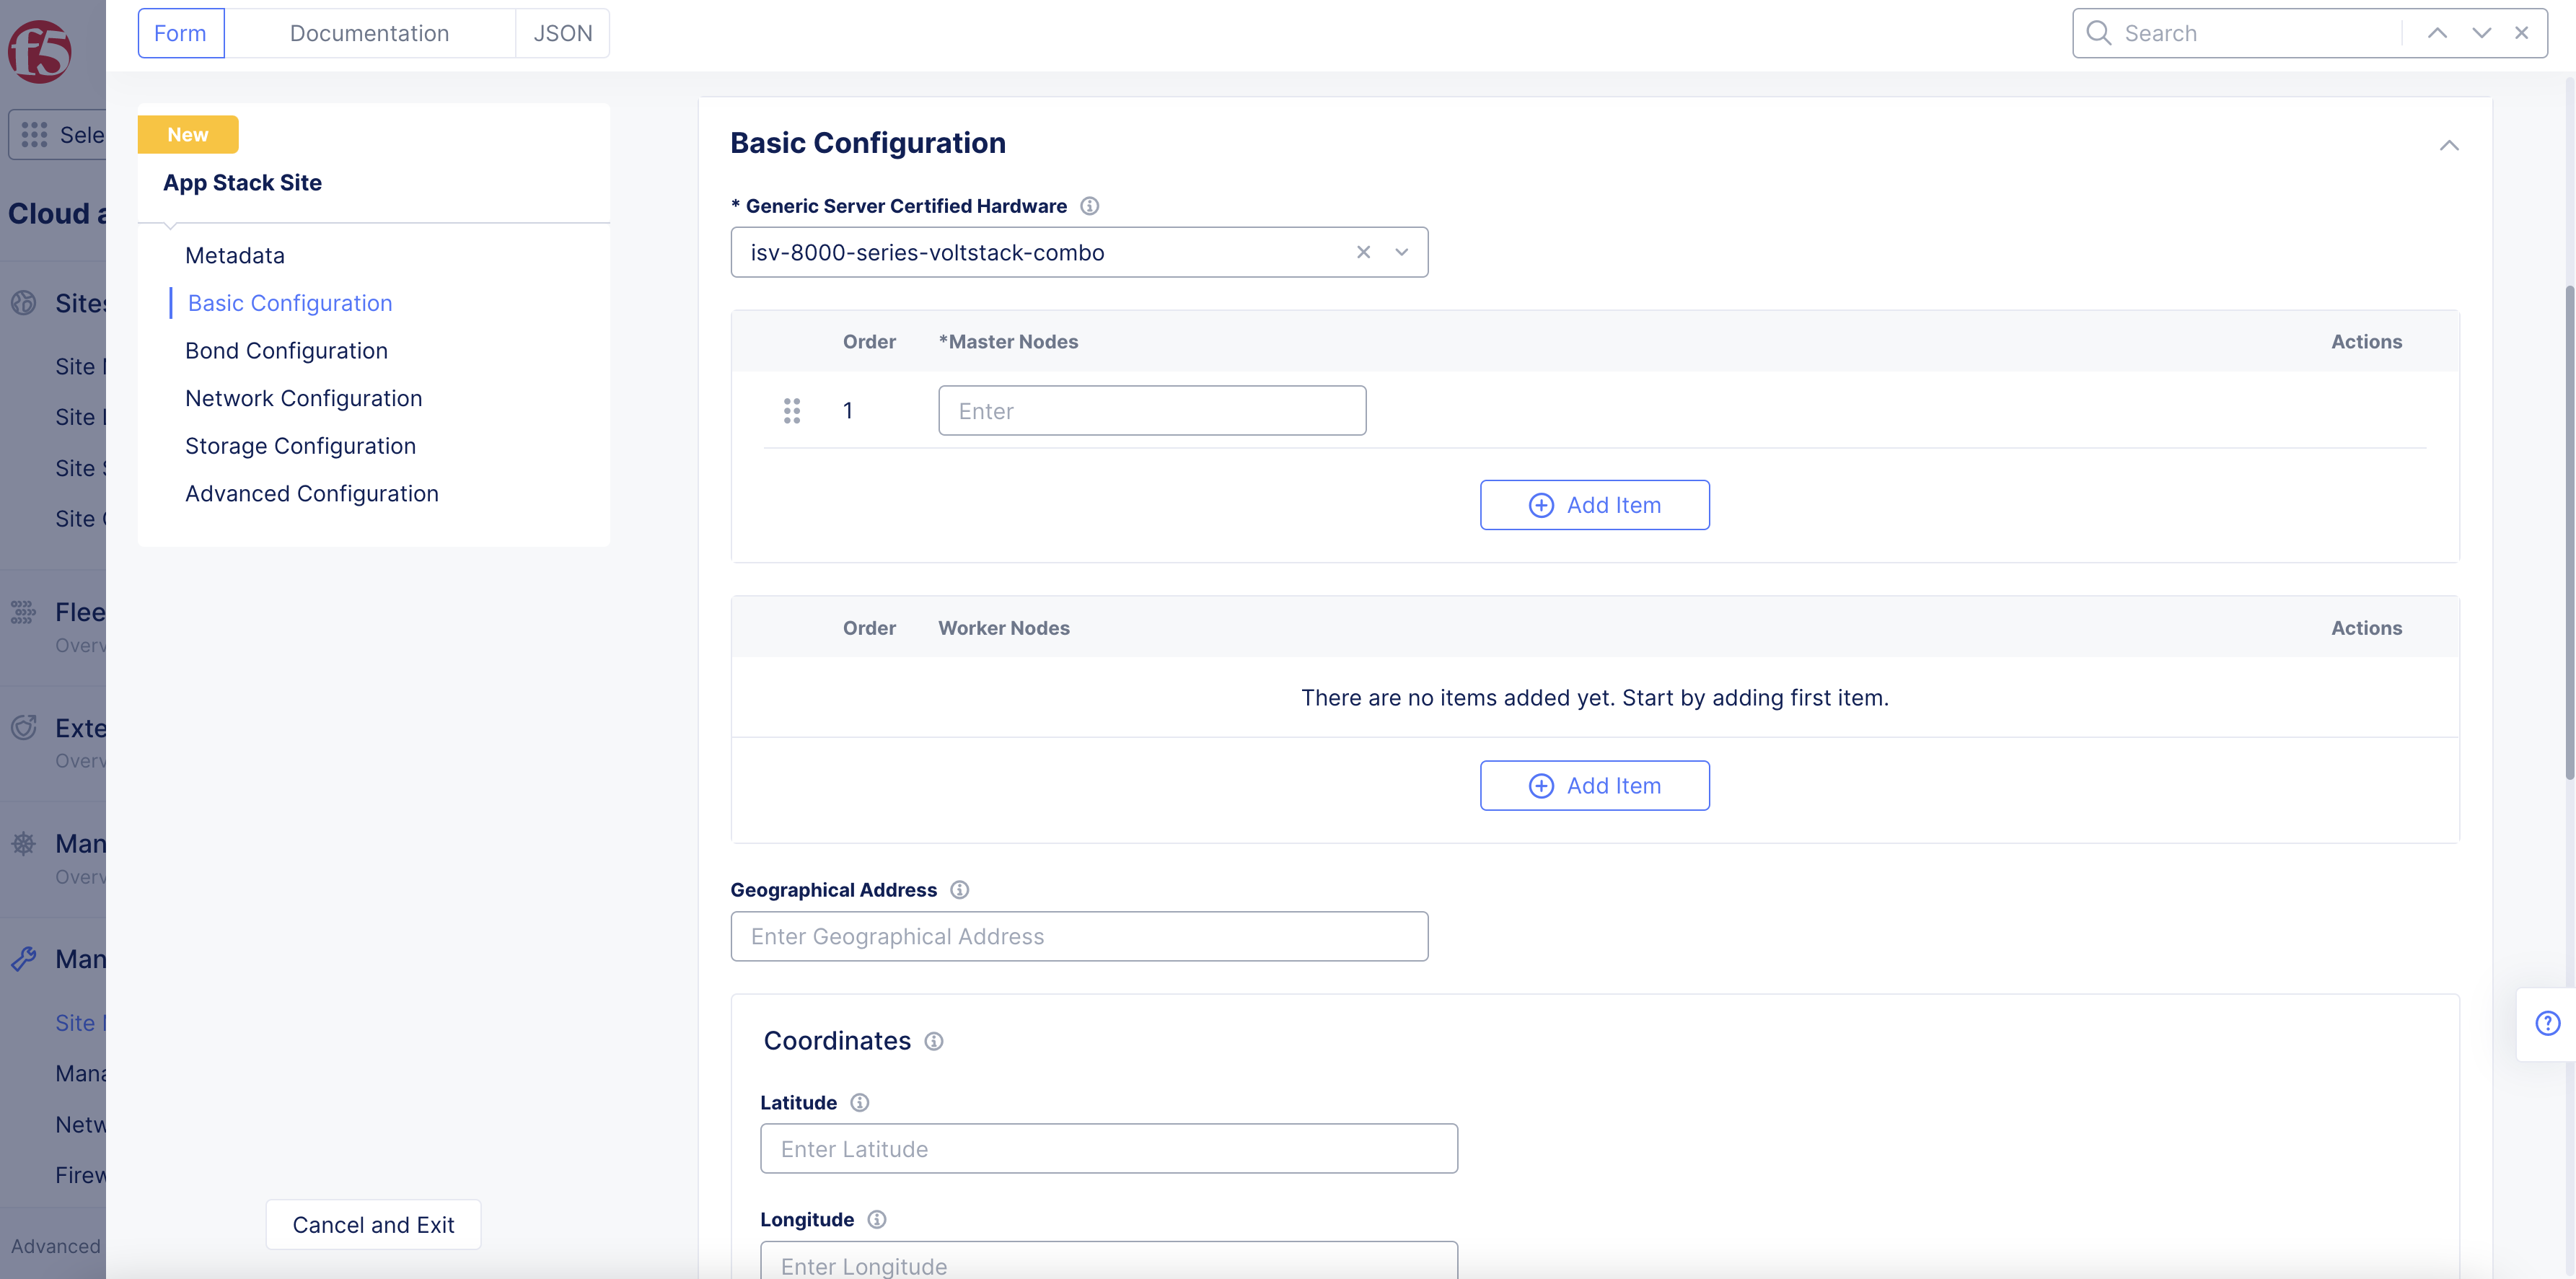Click the info icon beside Generic Server Certified Hardware

click(x=1090, y=206)
